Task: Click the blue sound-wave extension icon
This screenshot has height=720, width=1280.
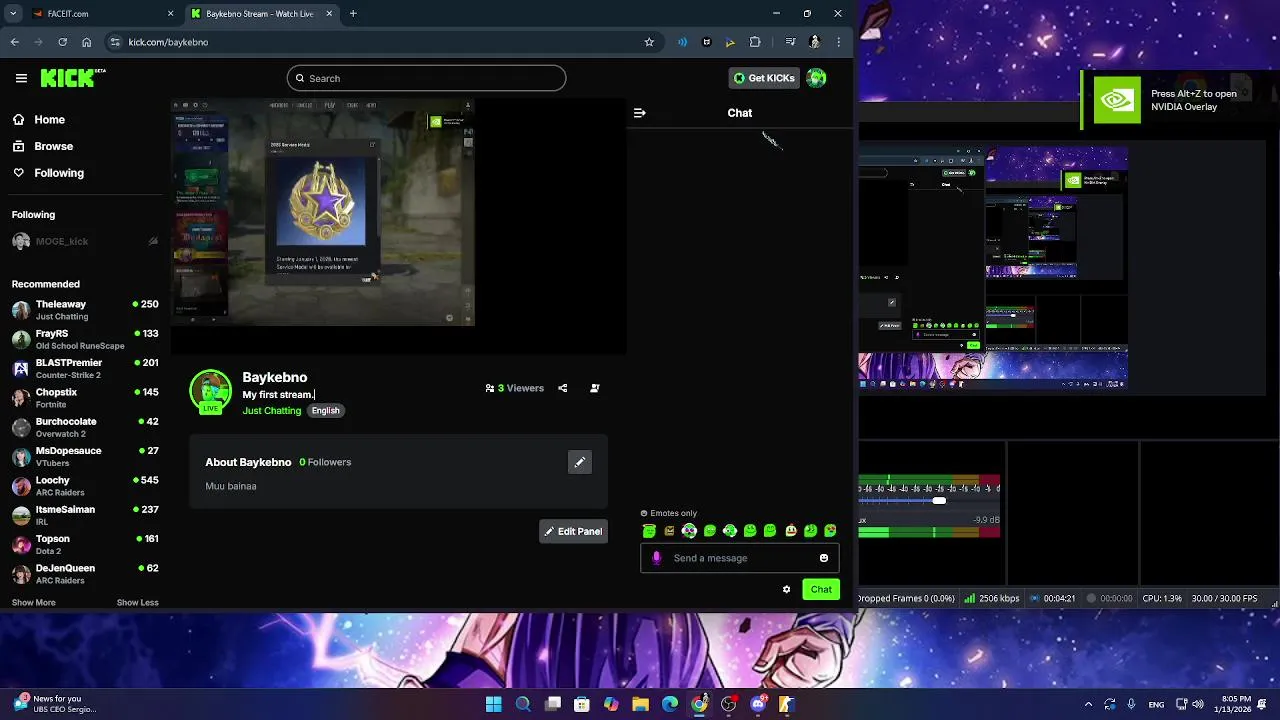Action: pyautogui.click(x=682, y=42)
